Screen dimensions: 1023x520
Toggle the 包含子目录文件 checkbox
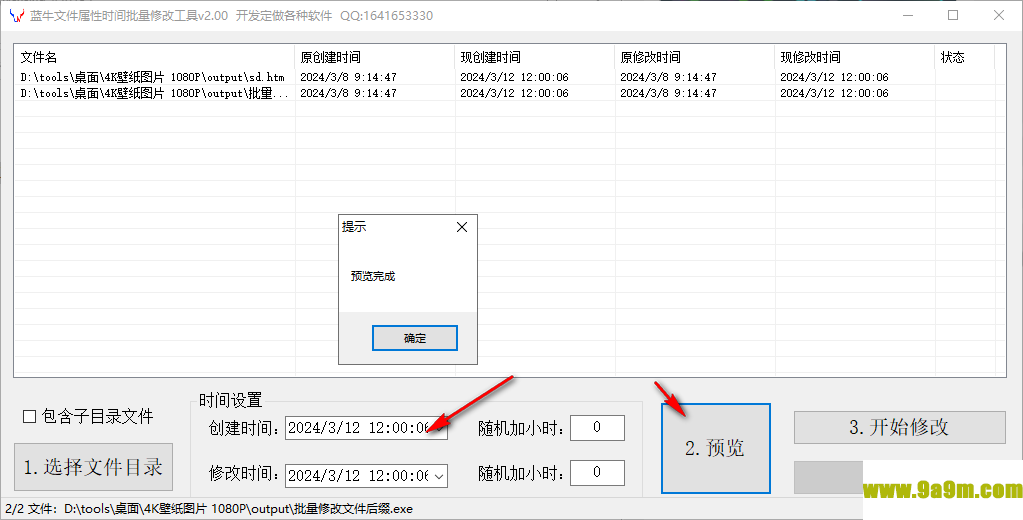pos(29,416)
